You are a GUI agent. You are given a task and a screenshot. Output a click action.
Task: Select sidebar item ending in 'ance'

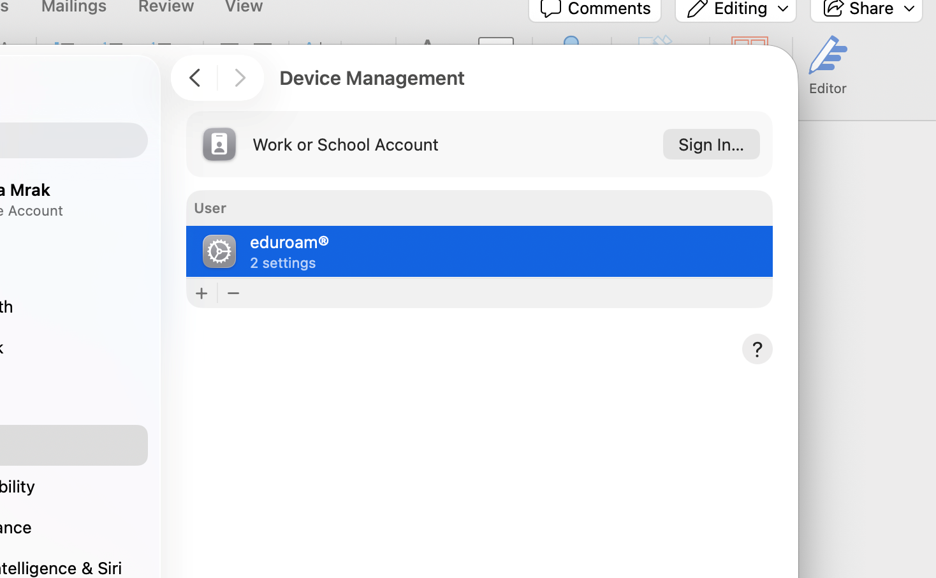[x=16, y=528]
